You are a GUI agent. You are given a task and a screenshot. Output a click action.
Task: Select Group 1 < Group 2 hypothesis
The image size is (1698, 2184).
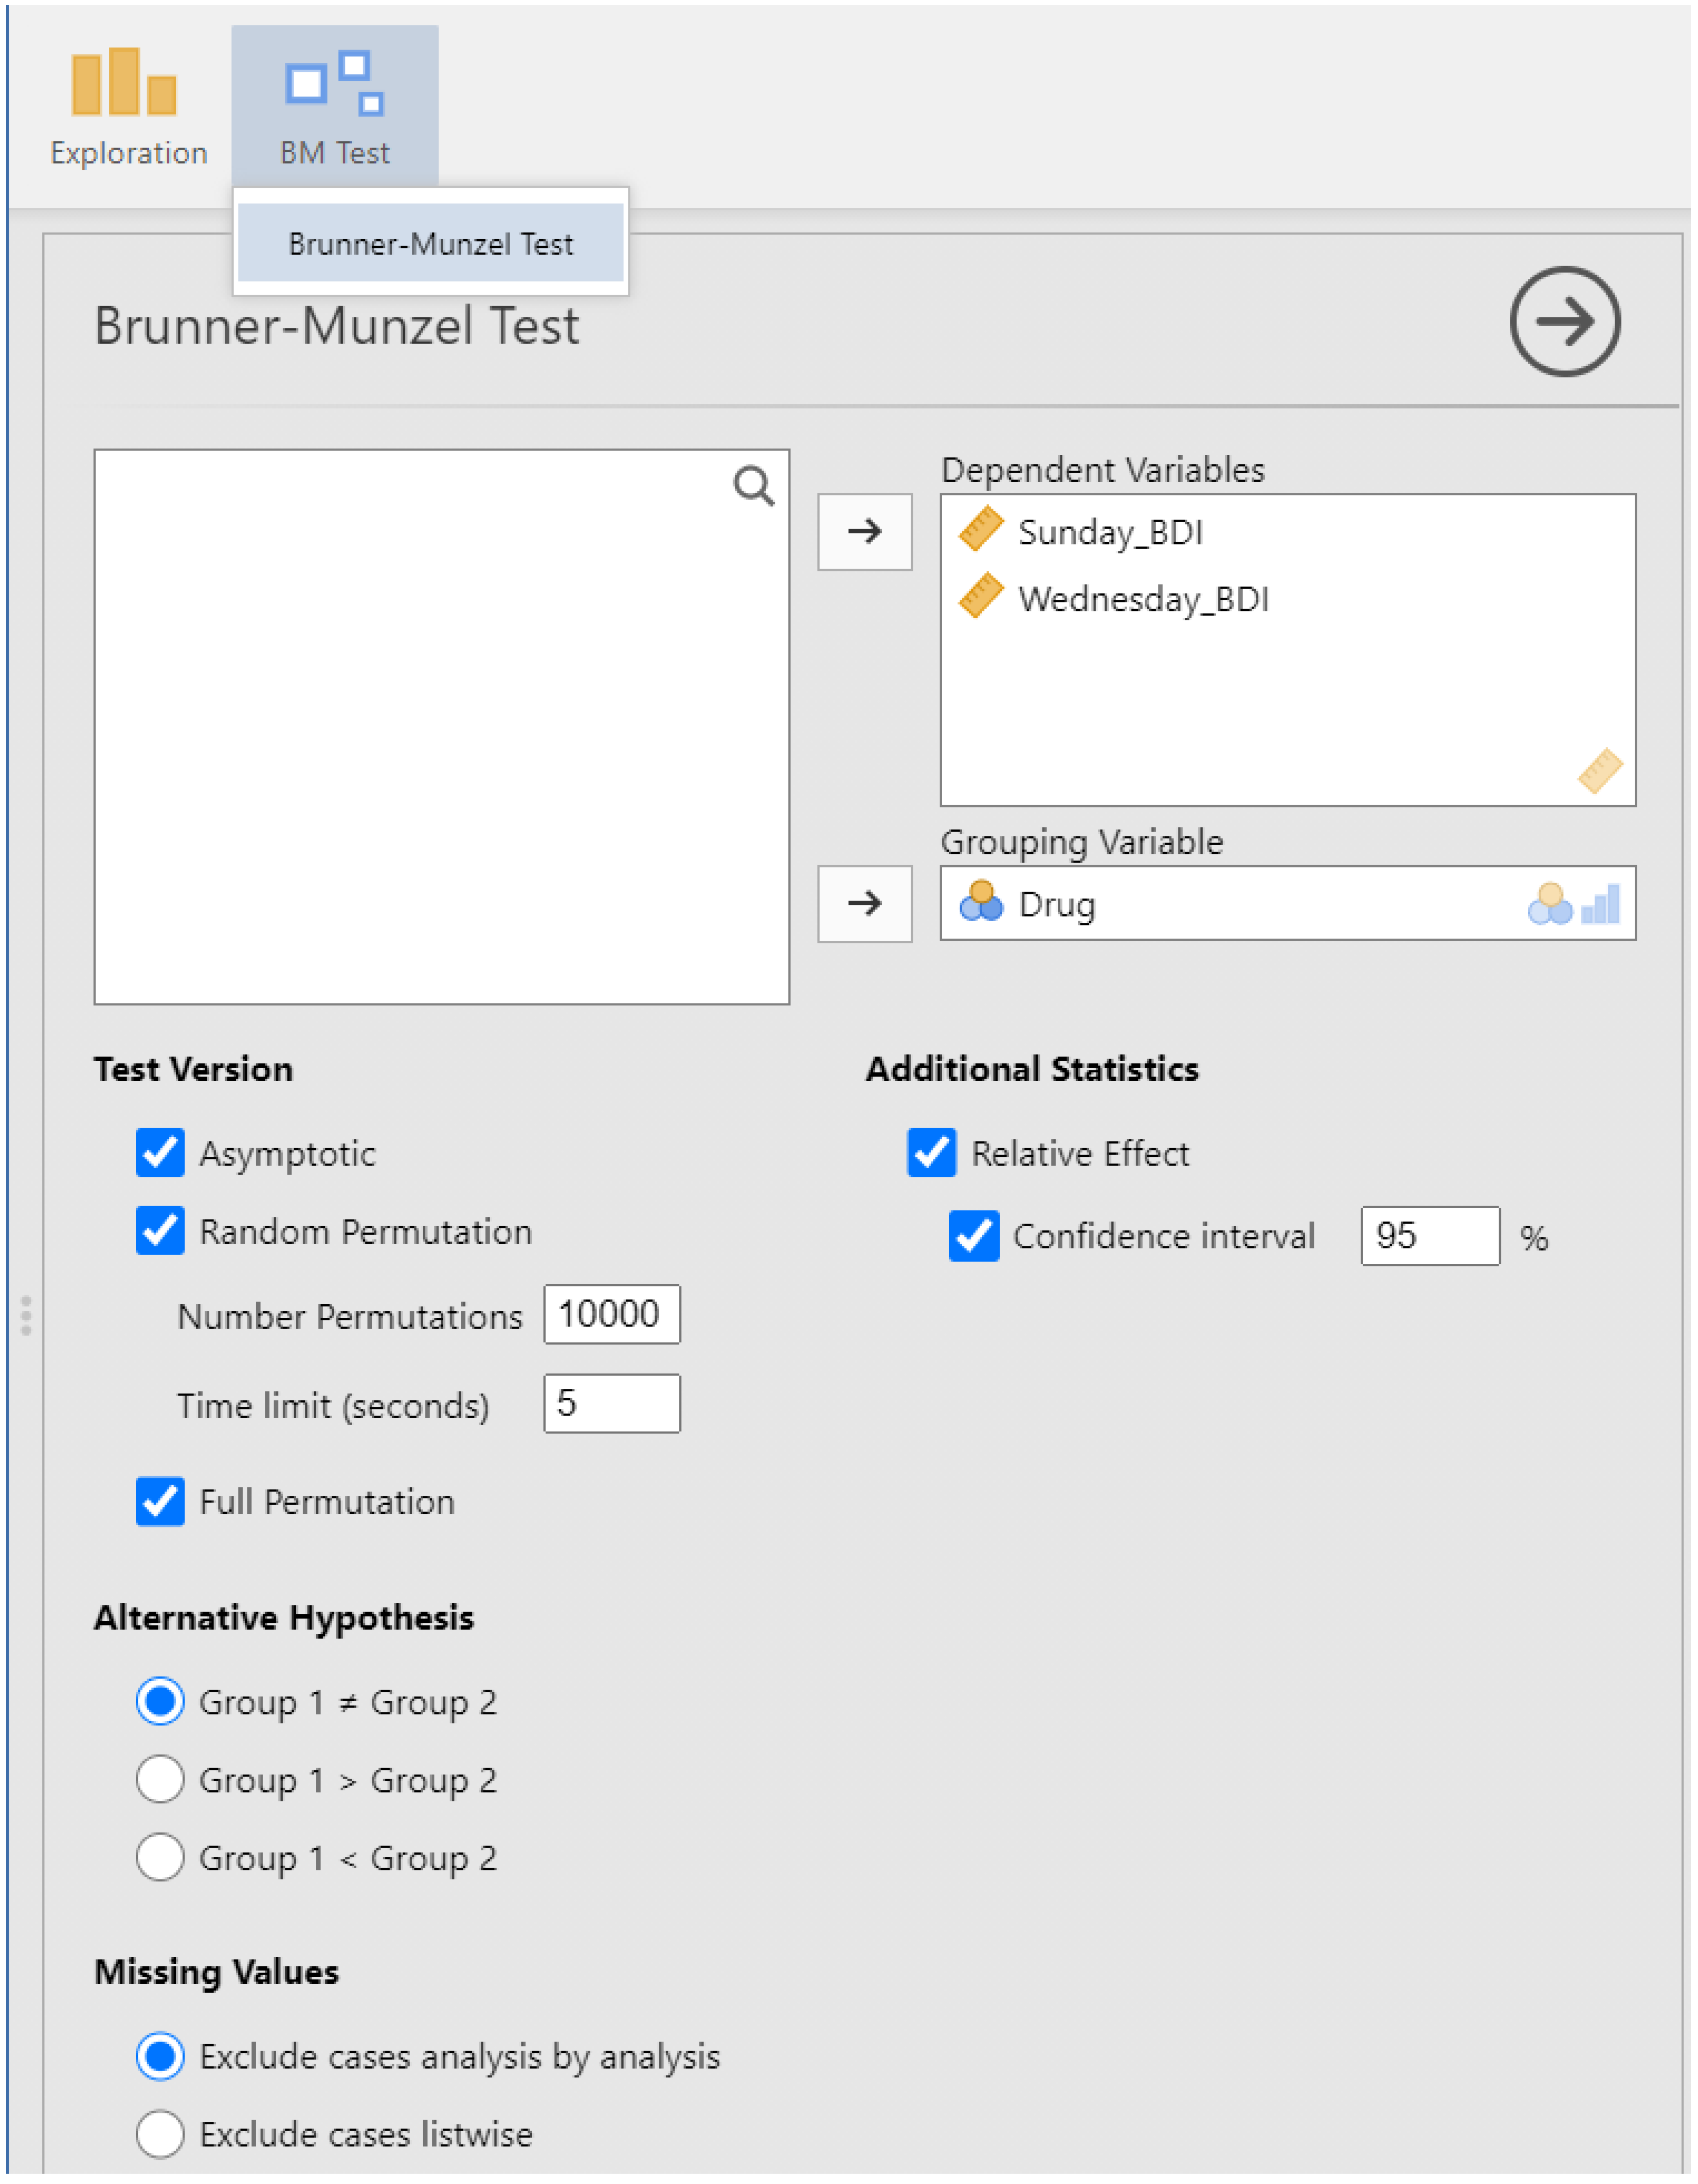[160, 1857]
